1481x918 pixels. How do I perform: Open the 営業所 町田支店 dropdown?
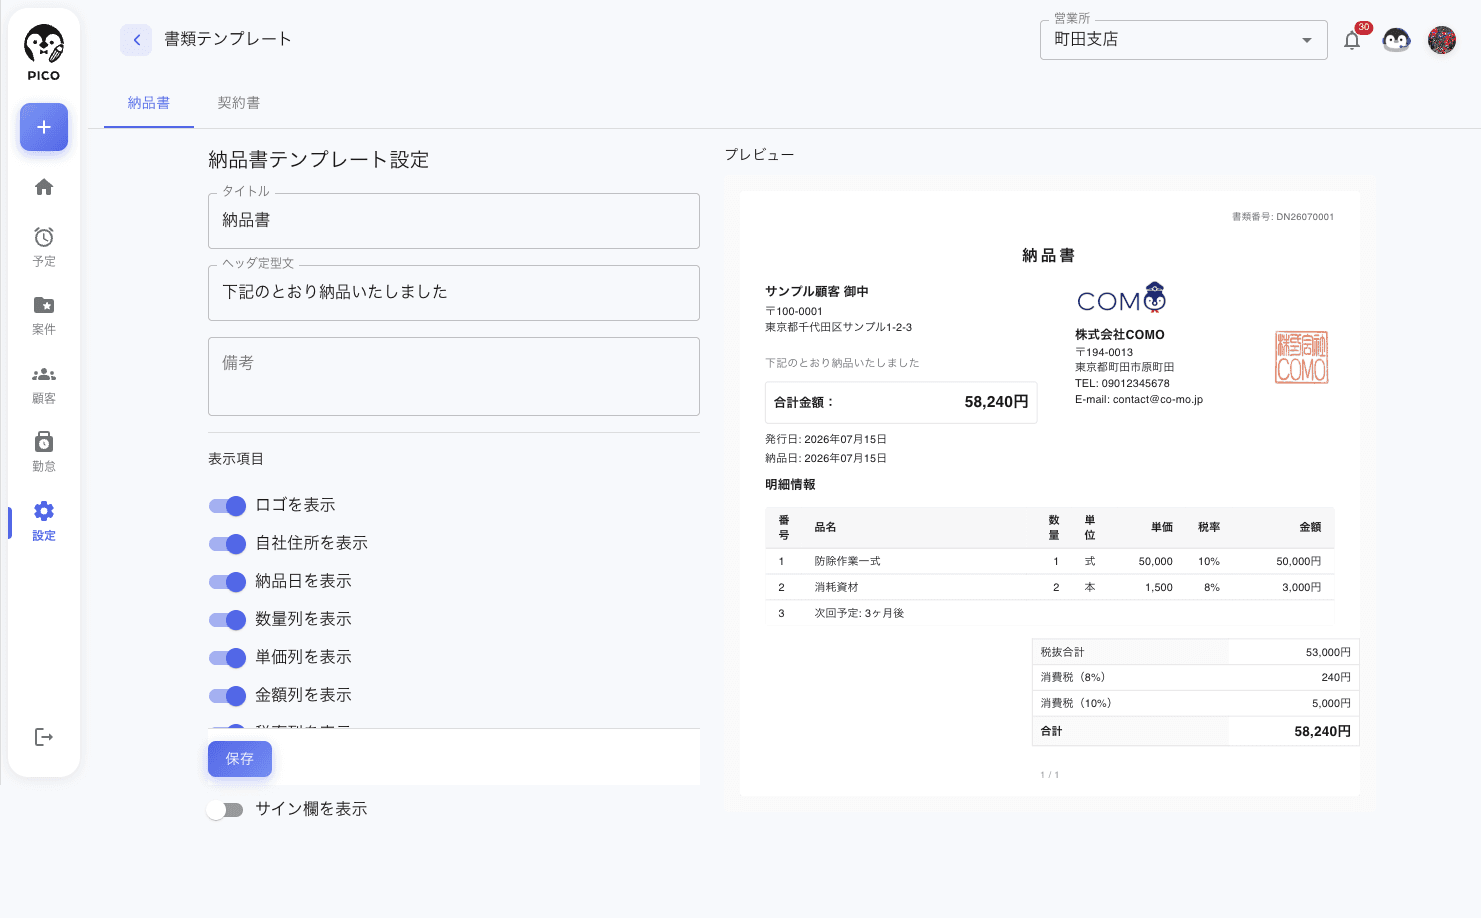tap(1184, 40)
